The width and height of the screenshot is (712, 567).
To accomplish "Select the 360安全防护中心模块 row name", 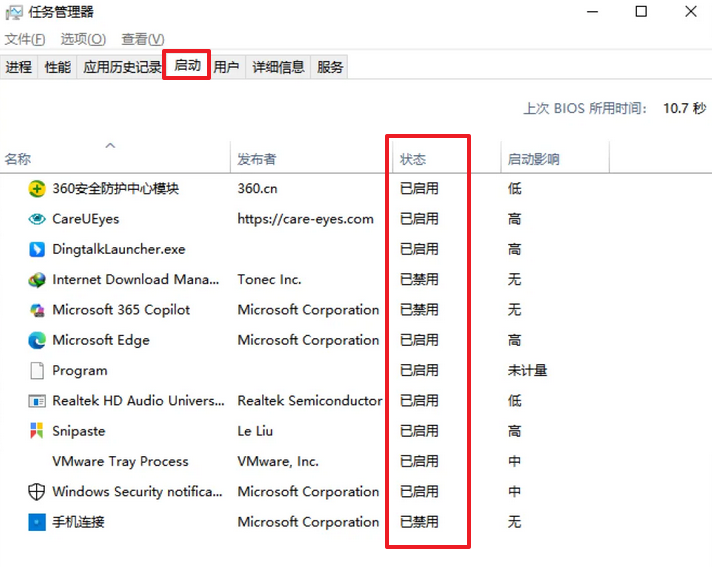I will point(115,188).
